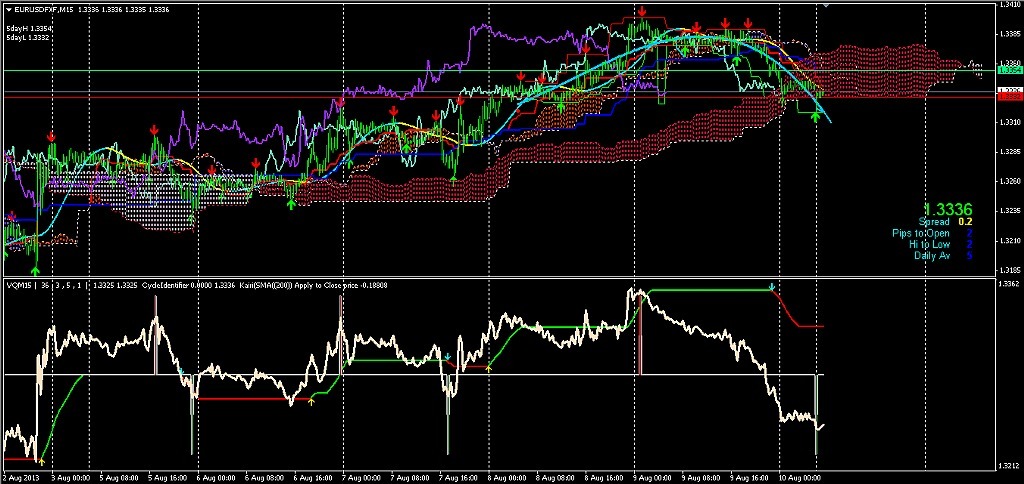Click the 1.3410 label on price scale
1024x484 pixels.
[1009, 5]
